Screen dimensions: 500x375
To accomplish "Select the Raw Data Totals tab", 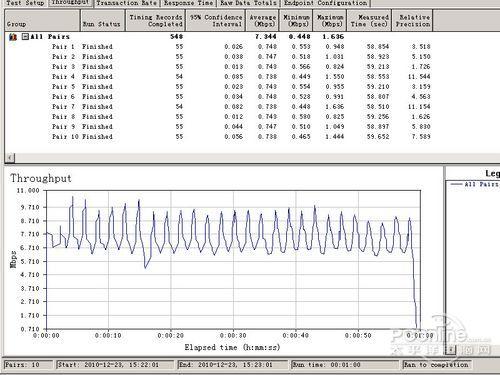I will click(x=249, y=3).
